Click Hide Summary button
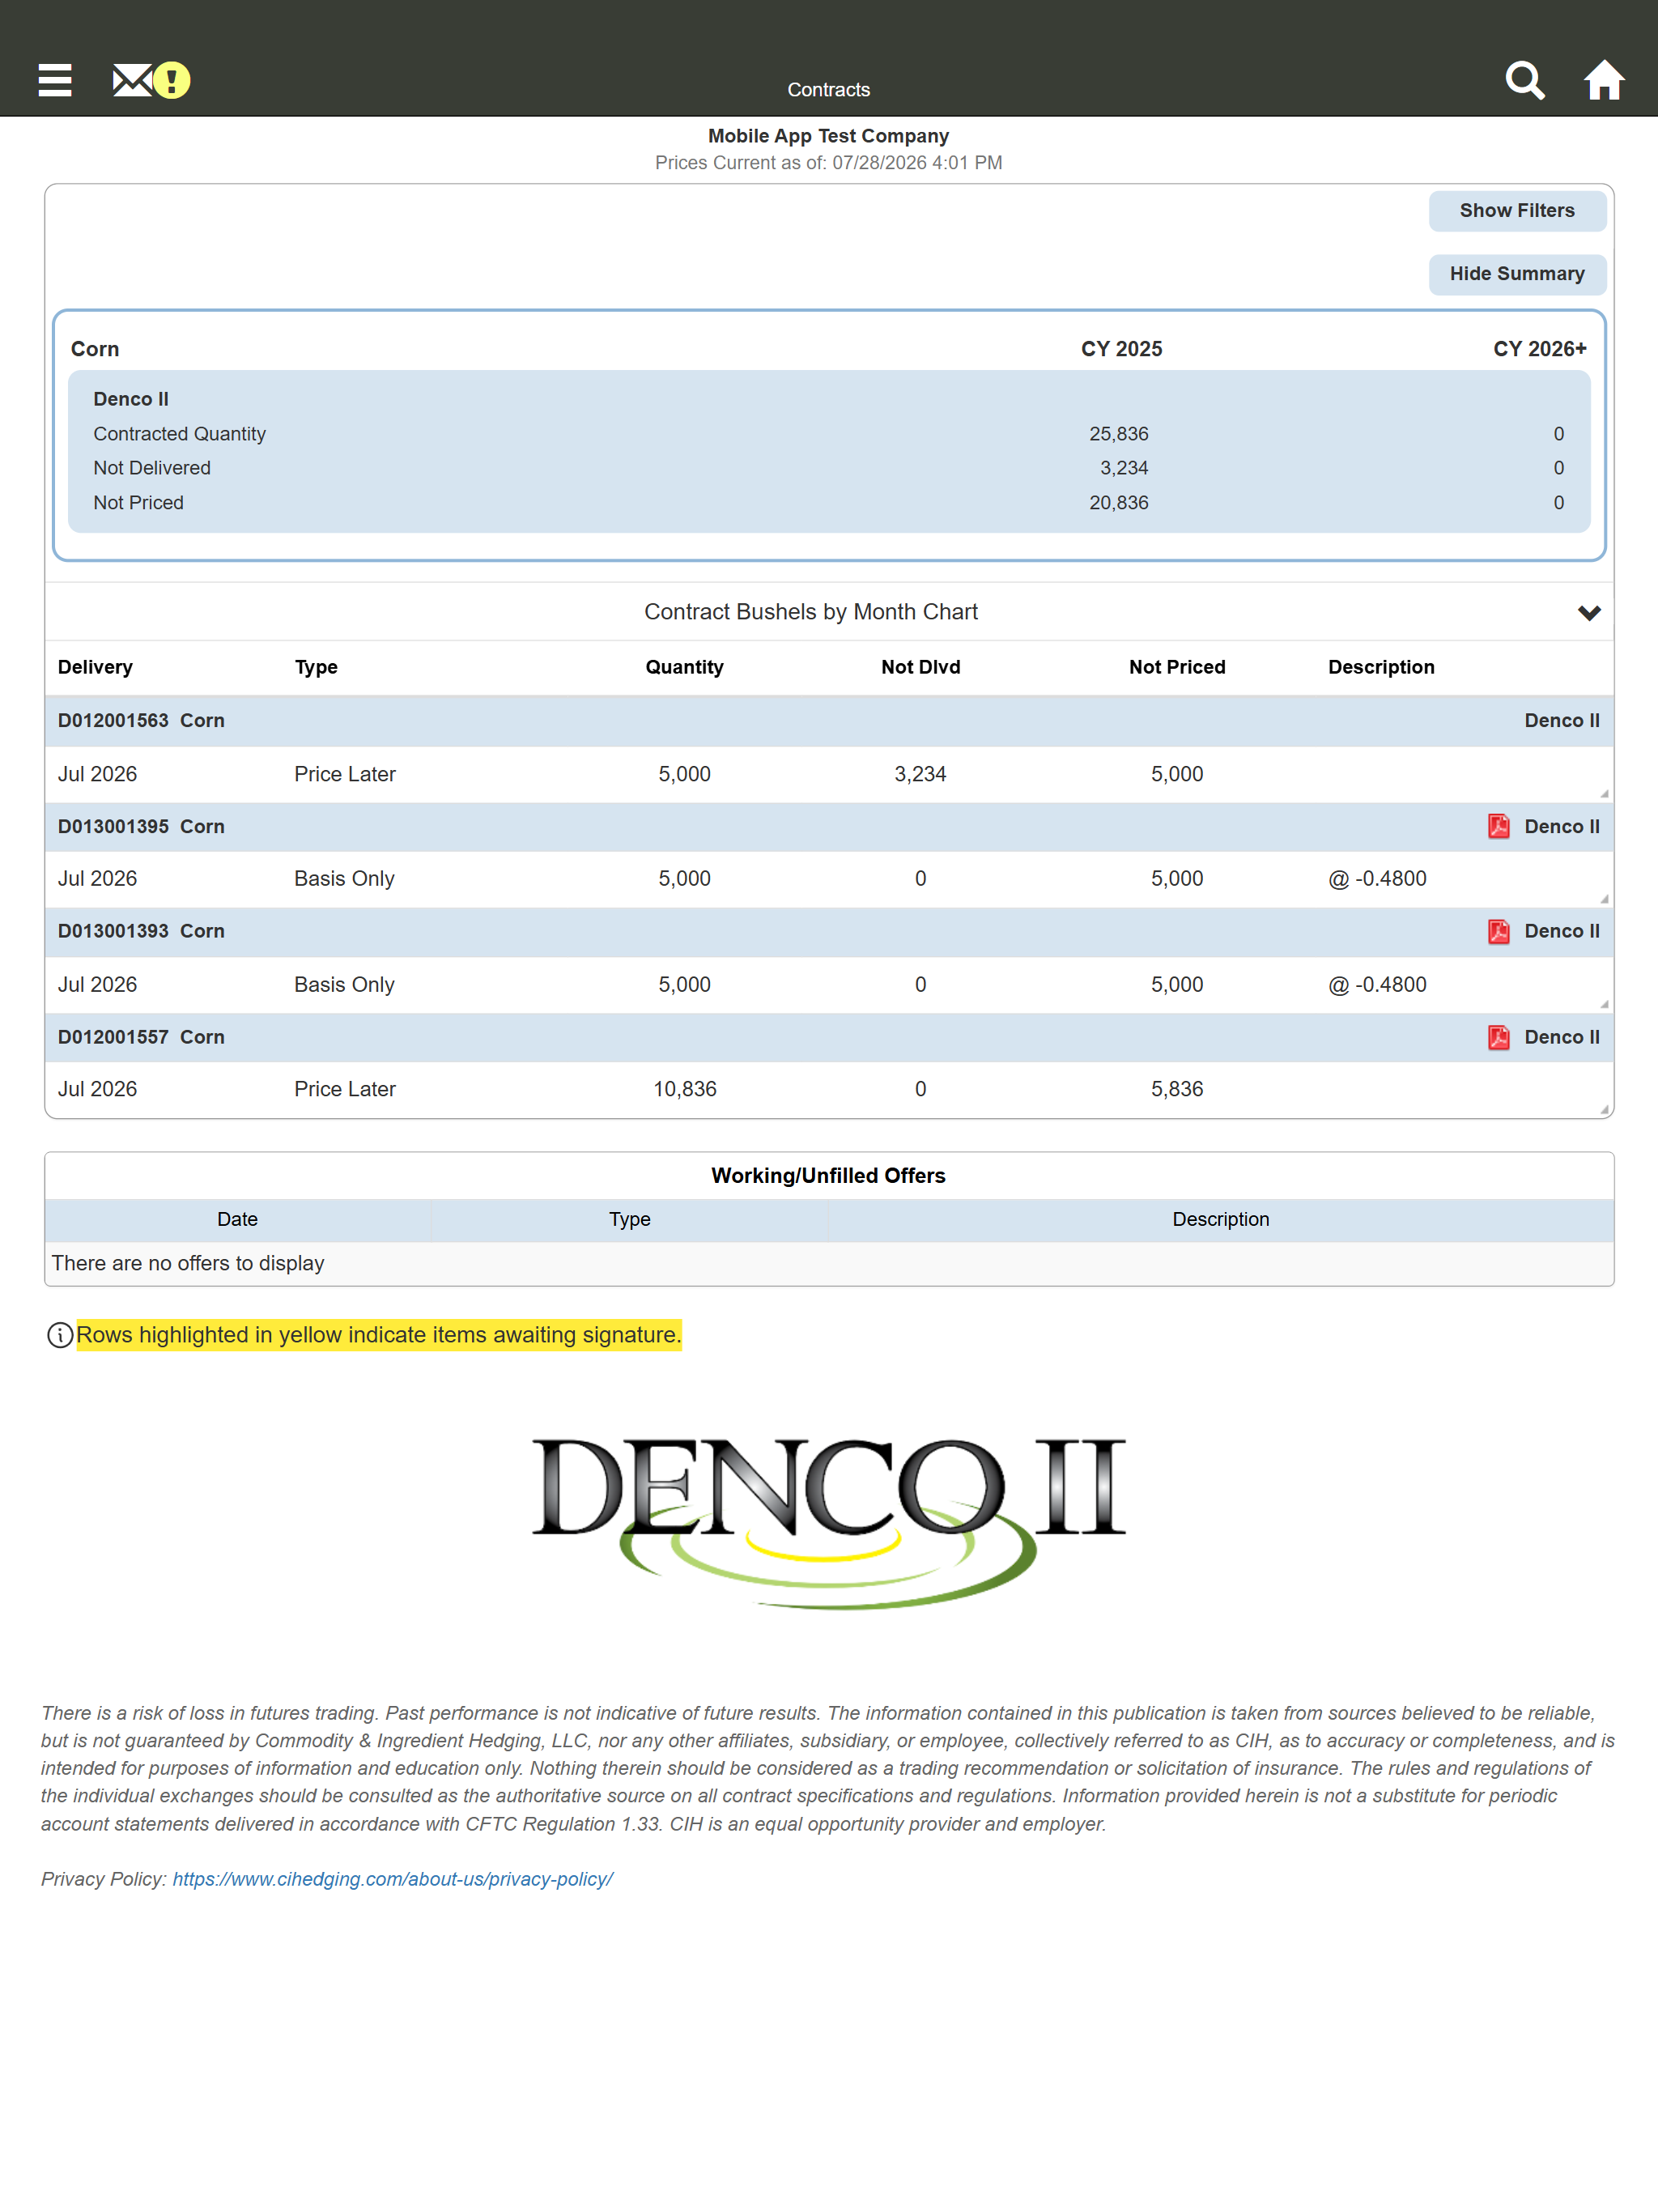This screenshot has height=2212, width=1658. (x=1517, y=274)
